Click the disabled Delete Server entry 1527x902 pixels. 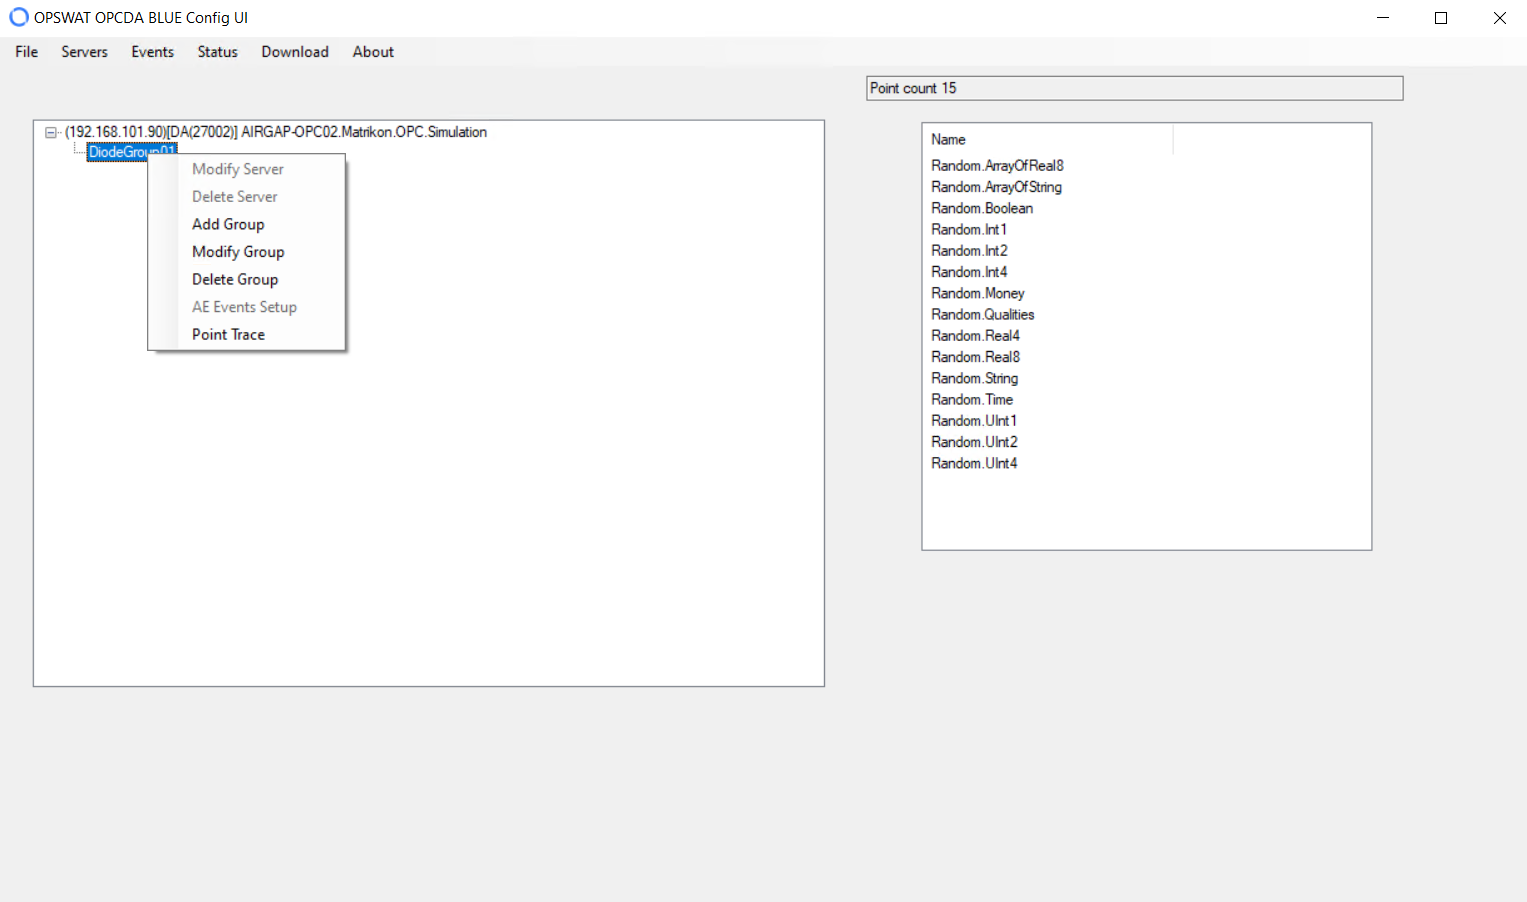(x=246, y=197)
